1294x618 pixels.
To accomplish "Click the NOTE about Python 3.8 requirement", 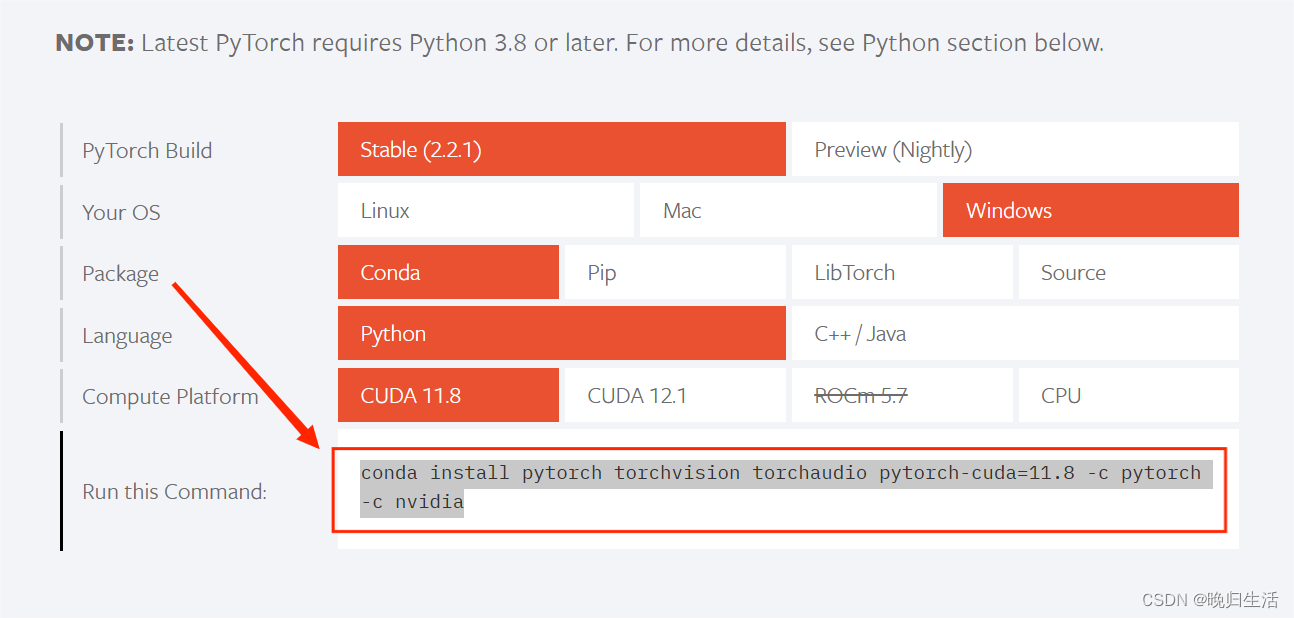I will [x=580, y=43].
